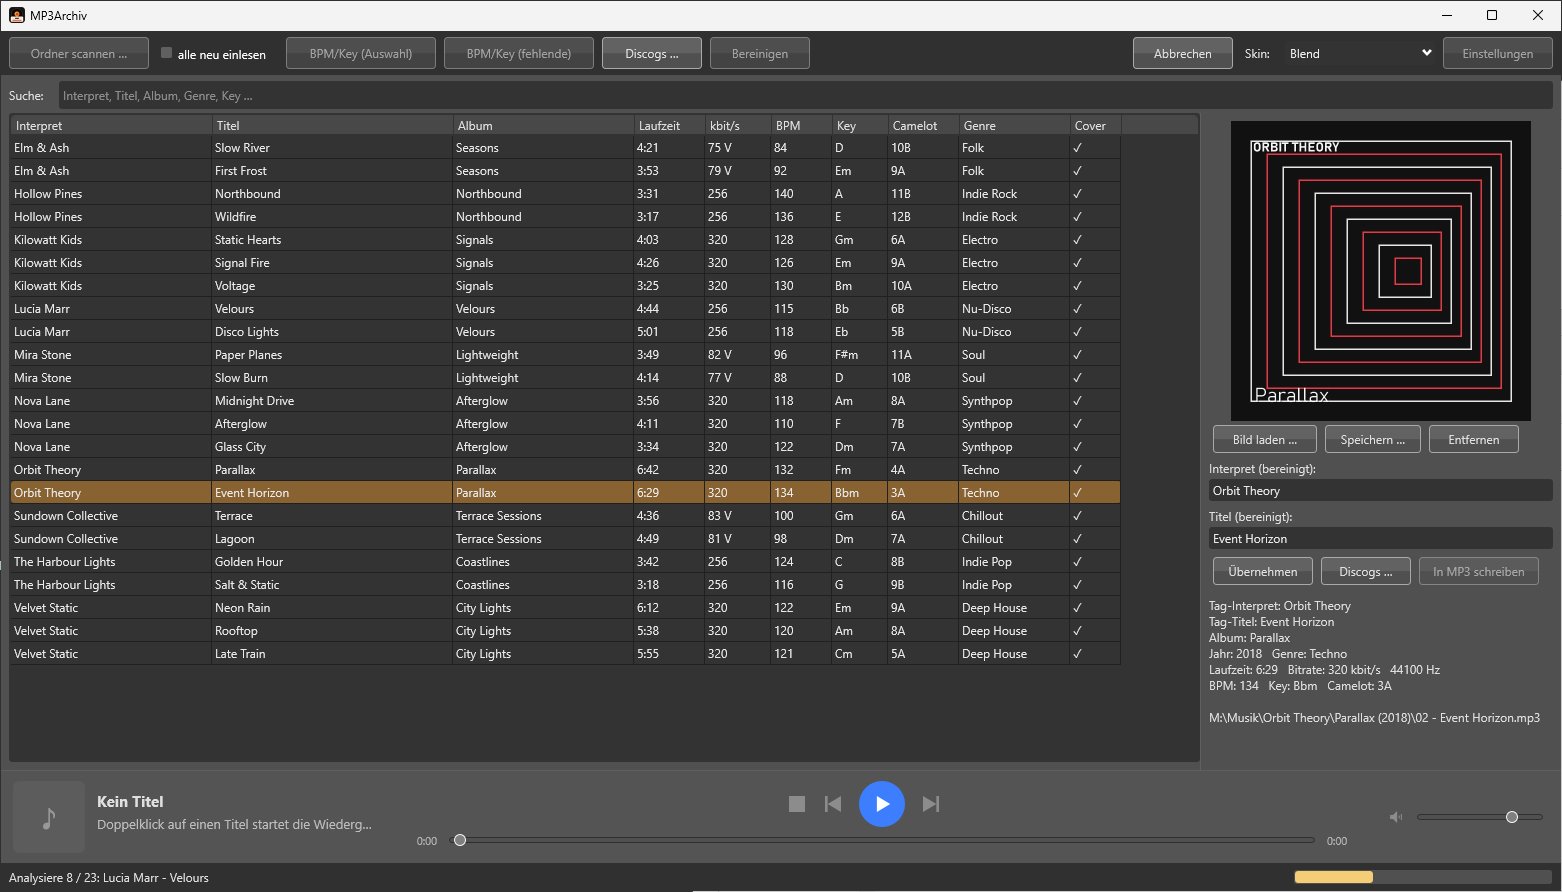The image size is (1562, 892).
Task: Open the Skin dropdown showing Blend
Action: tap(1360, 54)
